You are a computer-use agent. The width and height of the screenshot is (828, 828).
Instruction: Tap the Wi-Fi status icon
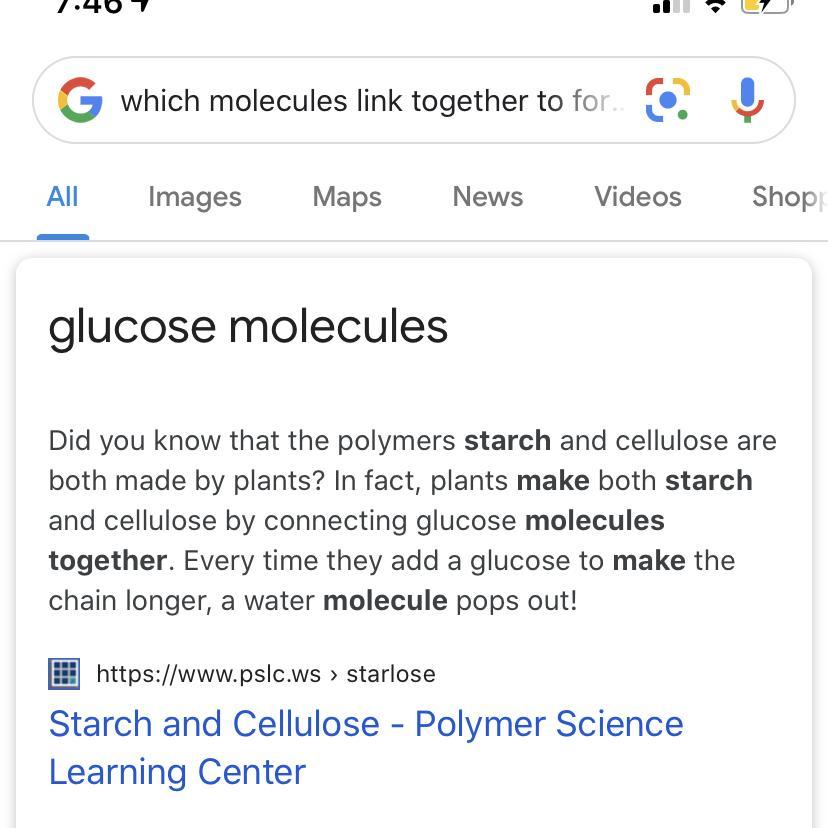click(x=715, y=5)
